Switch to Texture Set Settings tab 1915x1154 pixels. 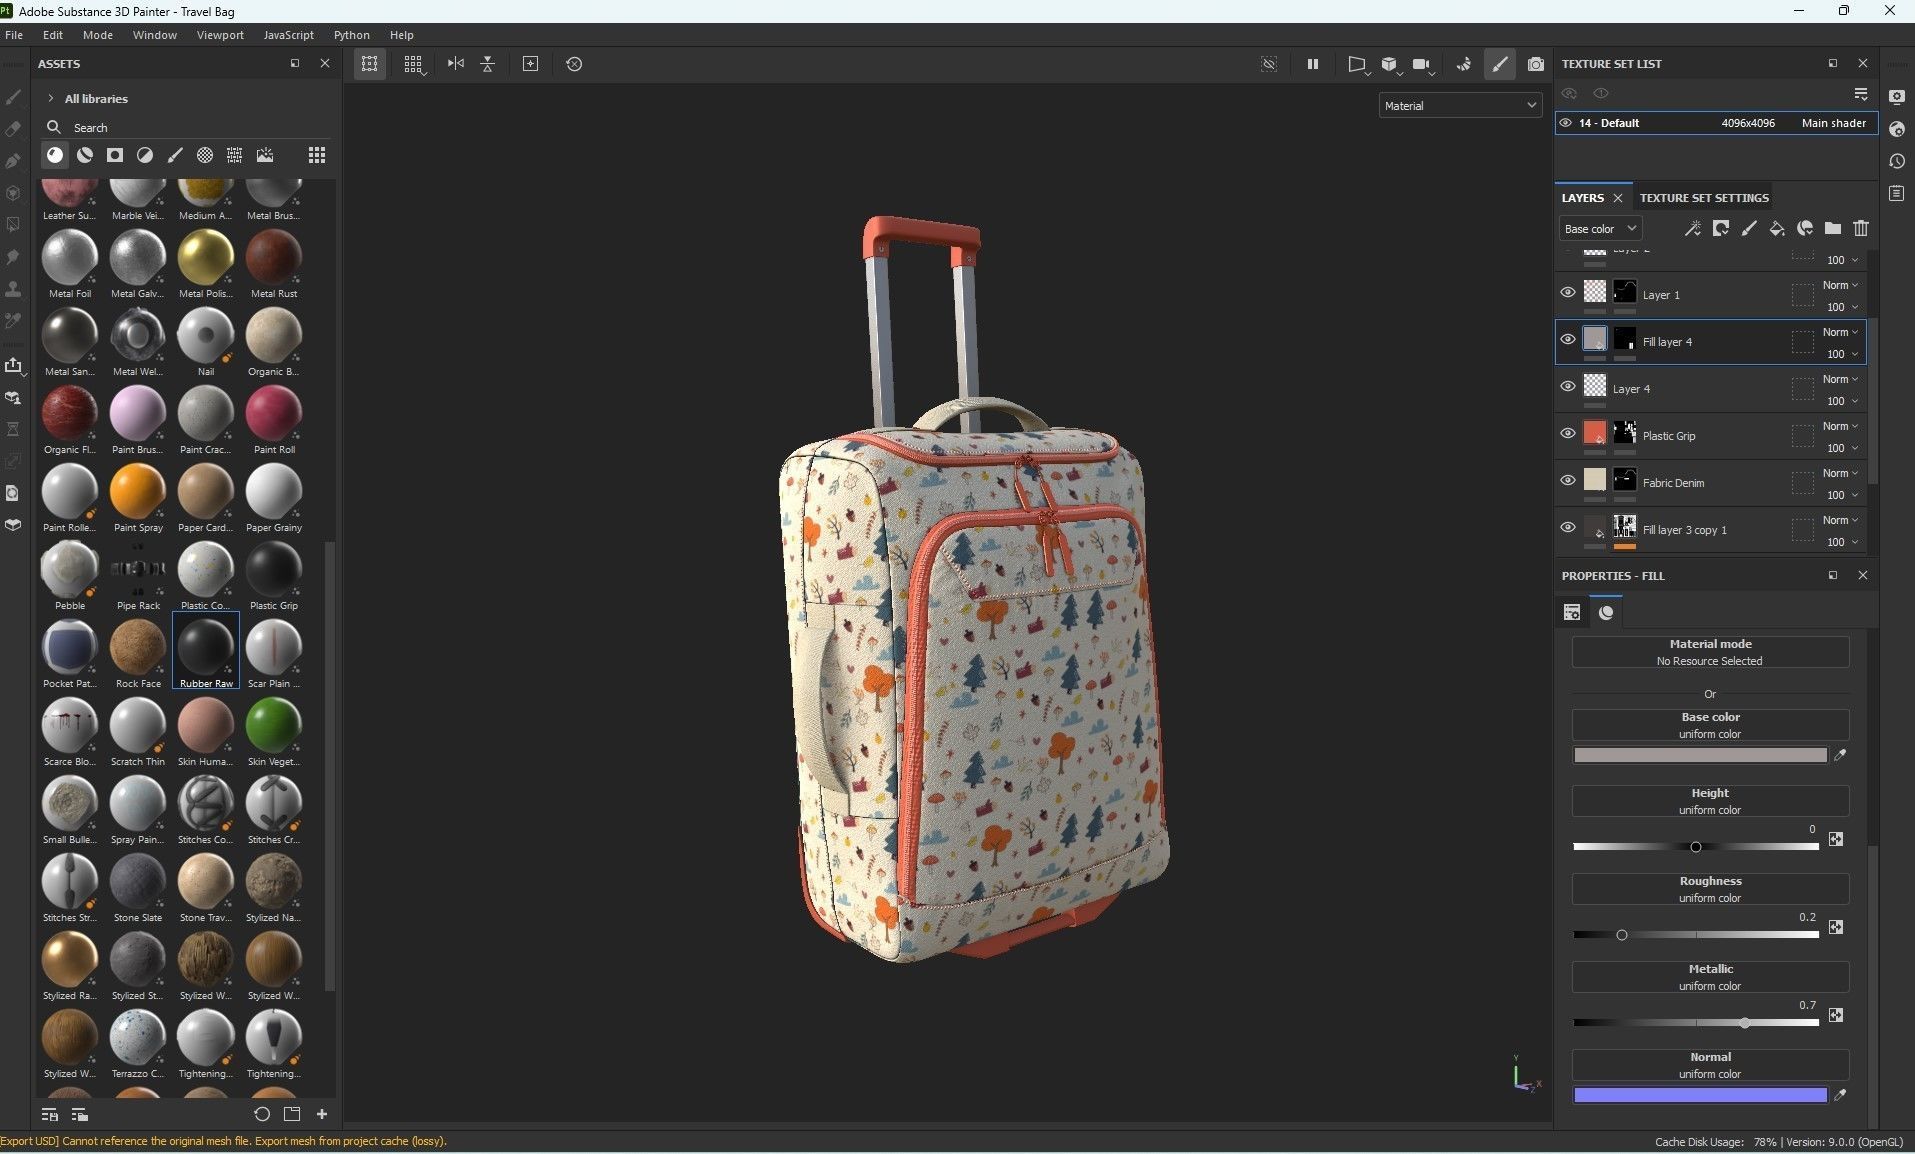click(1704, 198)
